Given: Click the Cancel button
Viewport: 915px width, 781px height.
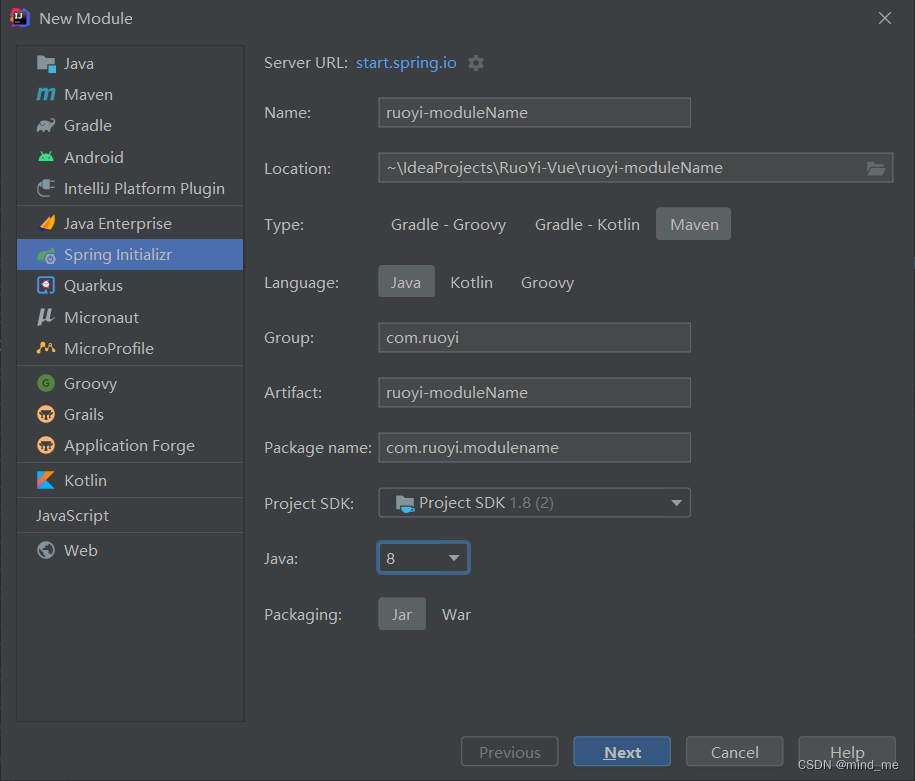Looking at the screenshot, I should [735, 752].
